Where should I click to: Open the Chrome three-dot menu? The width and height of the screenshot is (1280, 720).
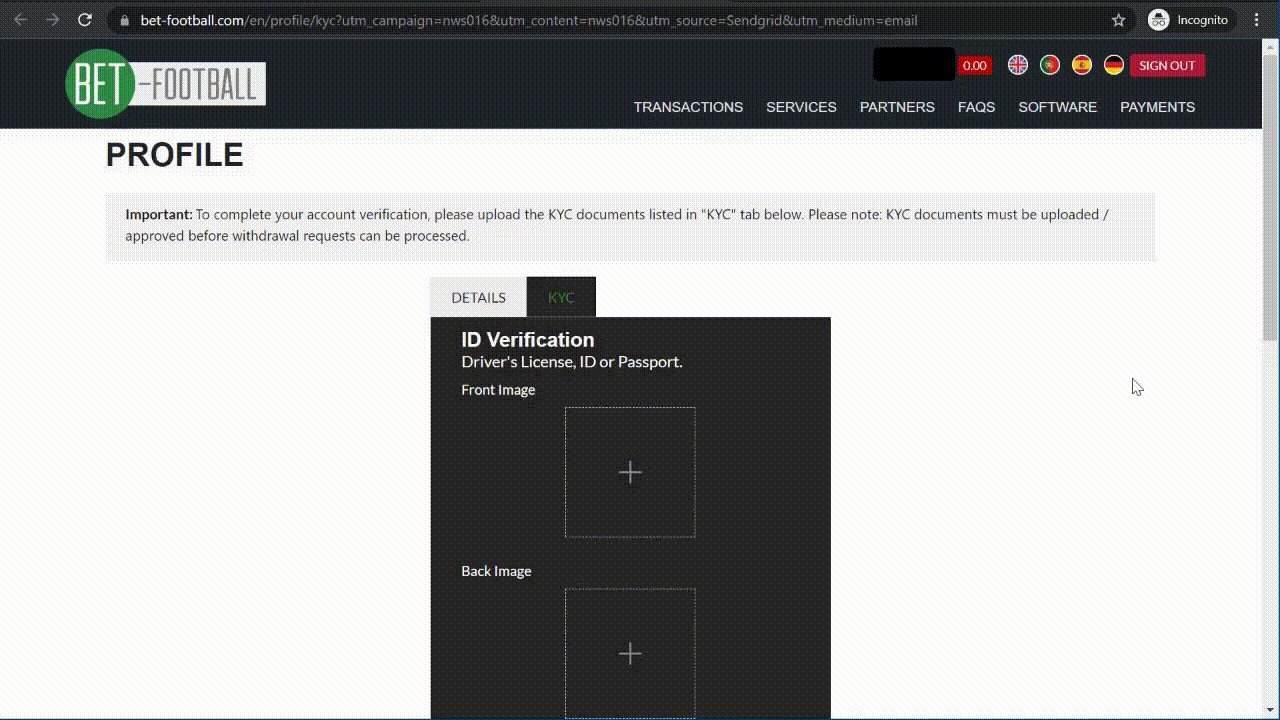[1257, 20]
